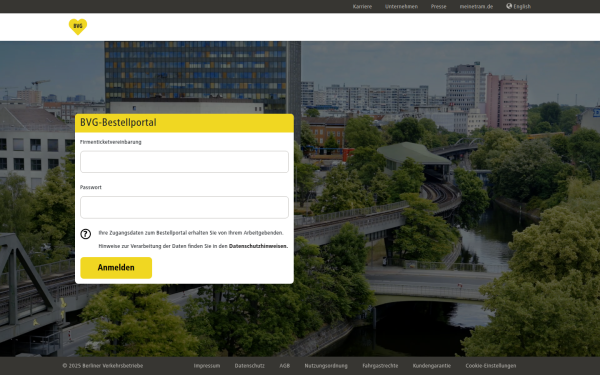Switch language to English
Viewport: 600px width, 375px height.
click(x=522, y=7)
